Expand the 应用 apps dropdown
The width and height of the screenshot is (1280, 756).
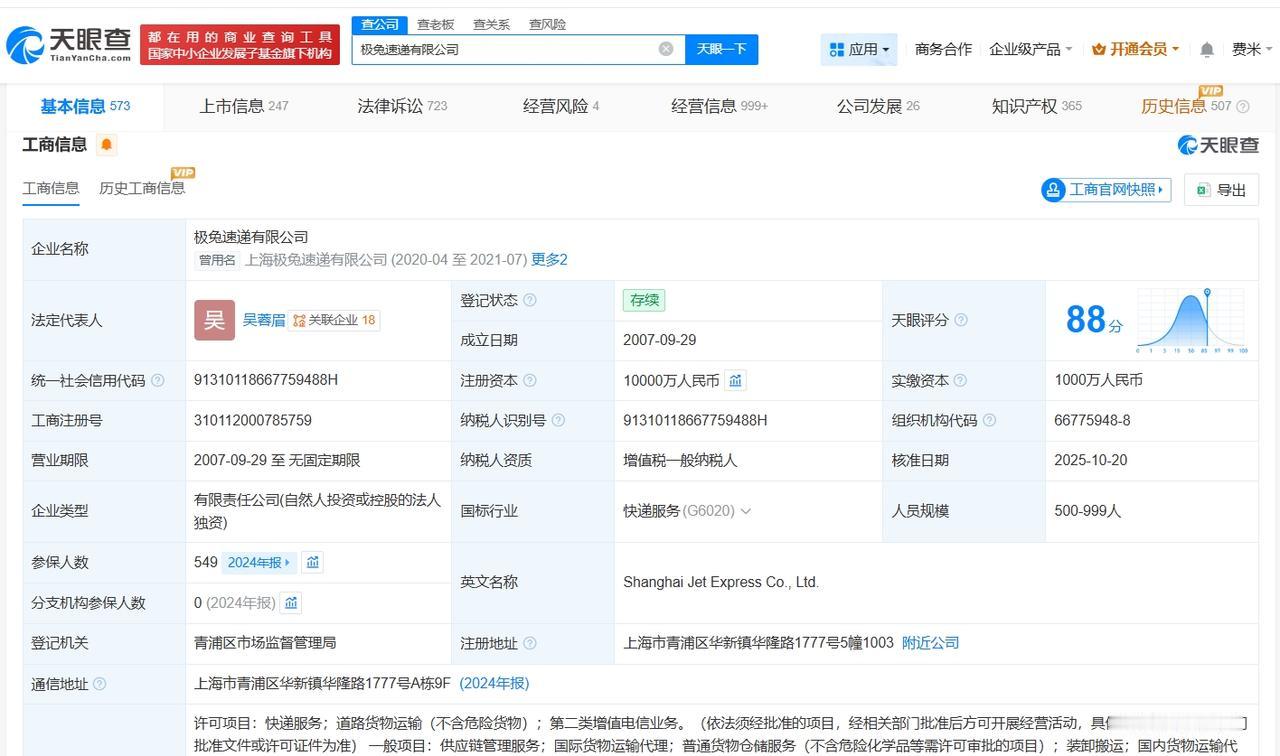[859, 49]
